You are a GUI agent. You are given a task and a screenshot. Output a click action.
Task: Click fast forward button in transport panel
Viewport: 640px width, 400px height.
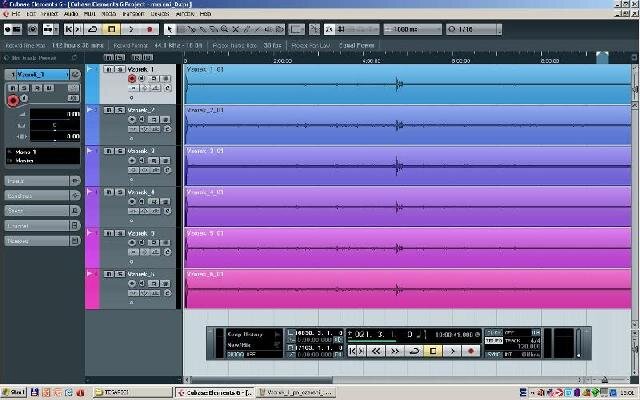pyautogui.click(x=395, y=351)
